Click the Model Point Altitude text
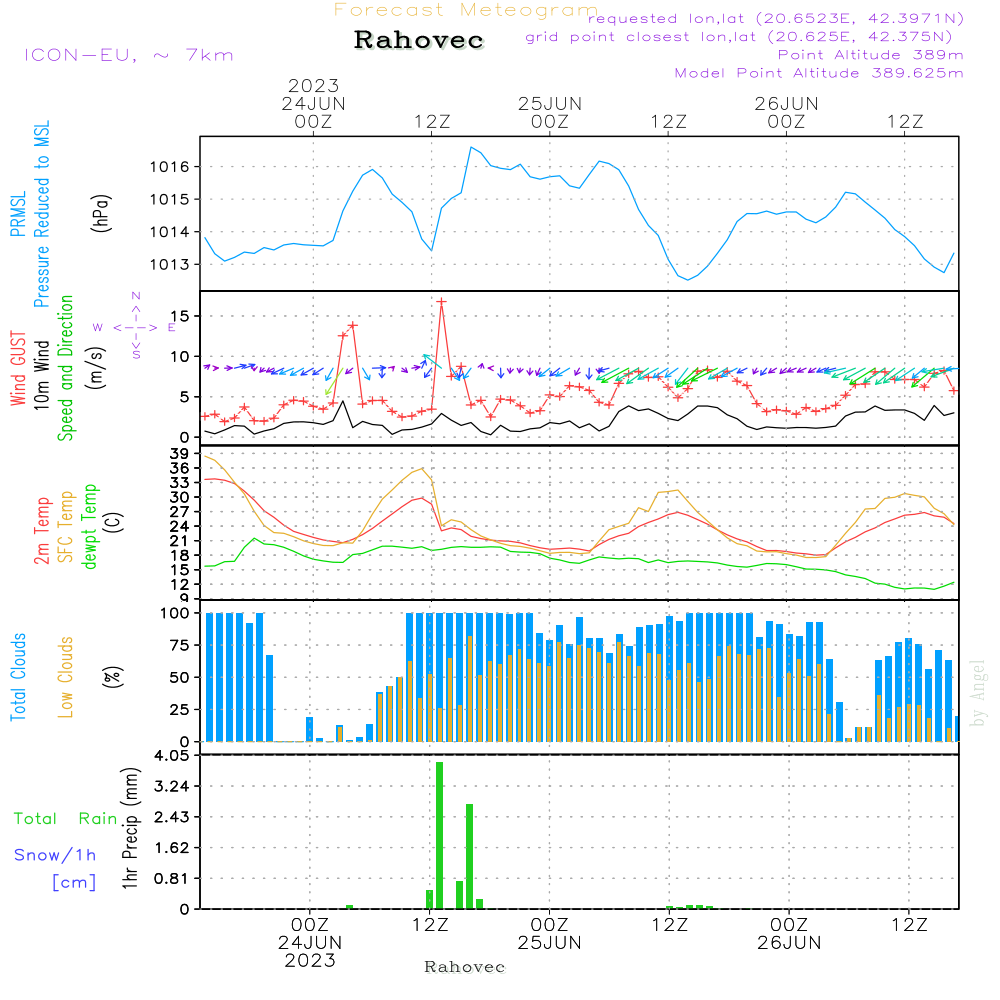1000x1000 pixels. click(x=818, y=73)
